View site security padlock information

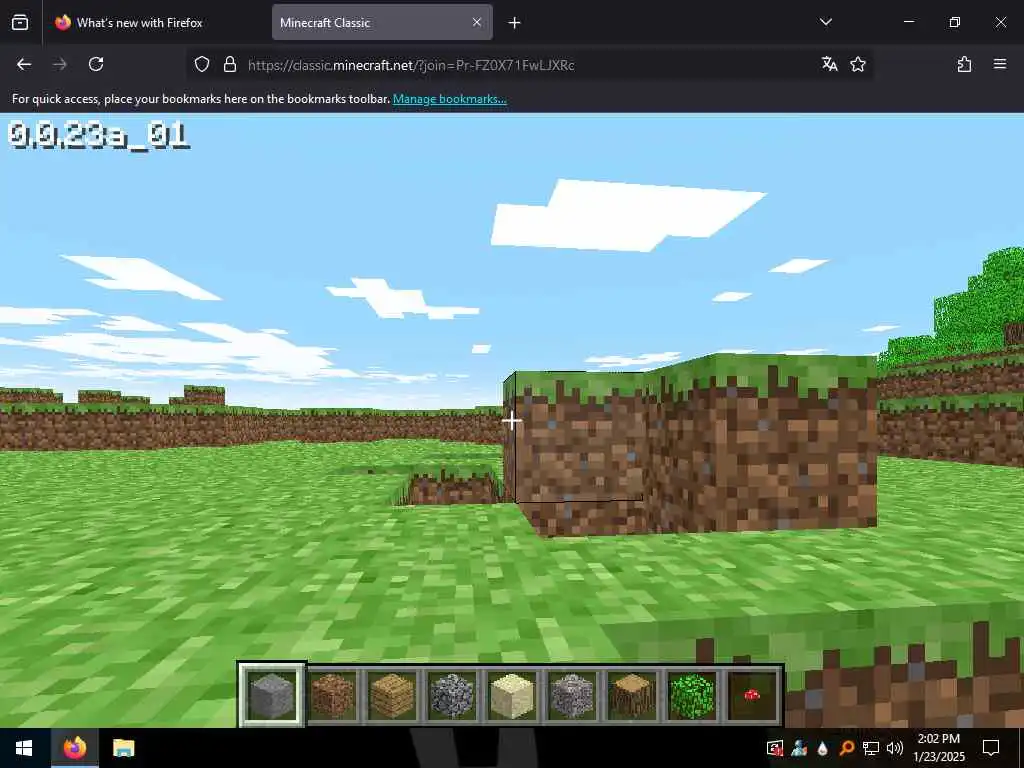(229, 64)
